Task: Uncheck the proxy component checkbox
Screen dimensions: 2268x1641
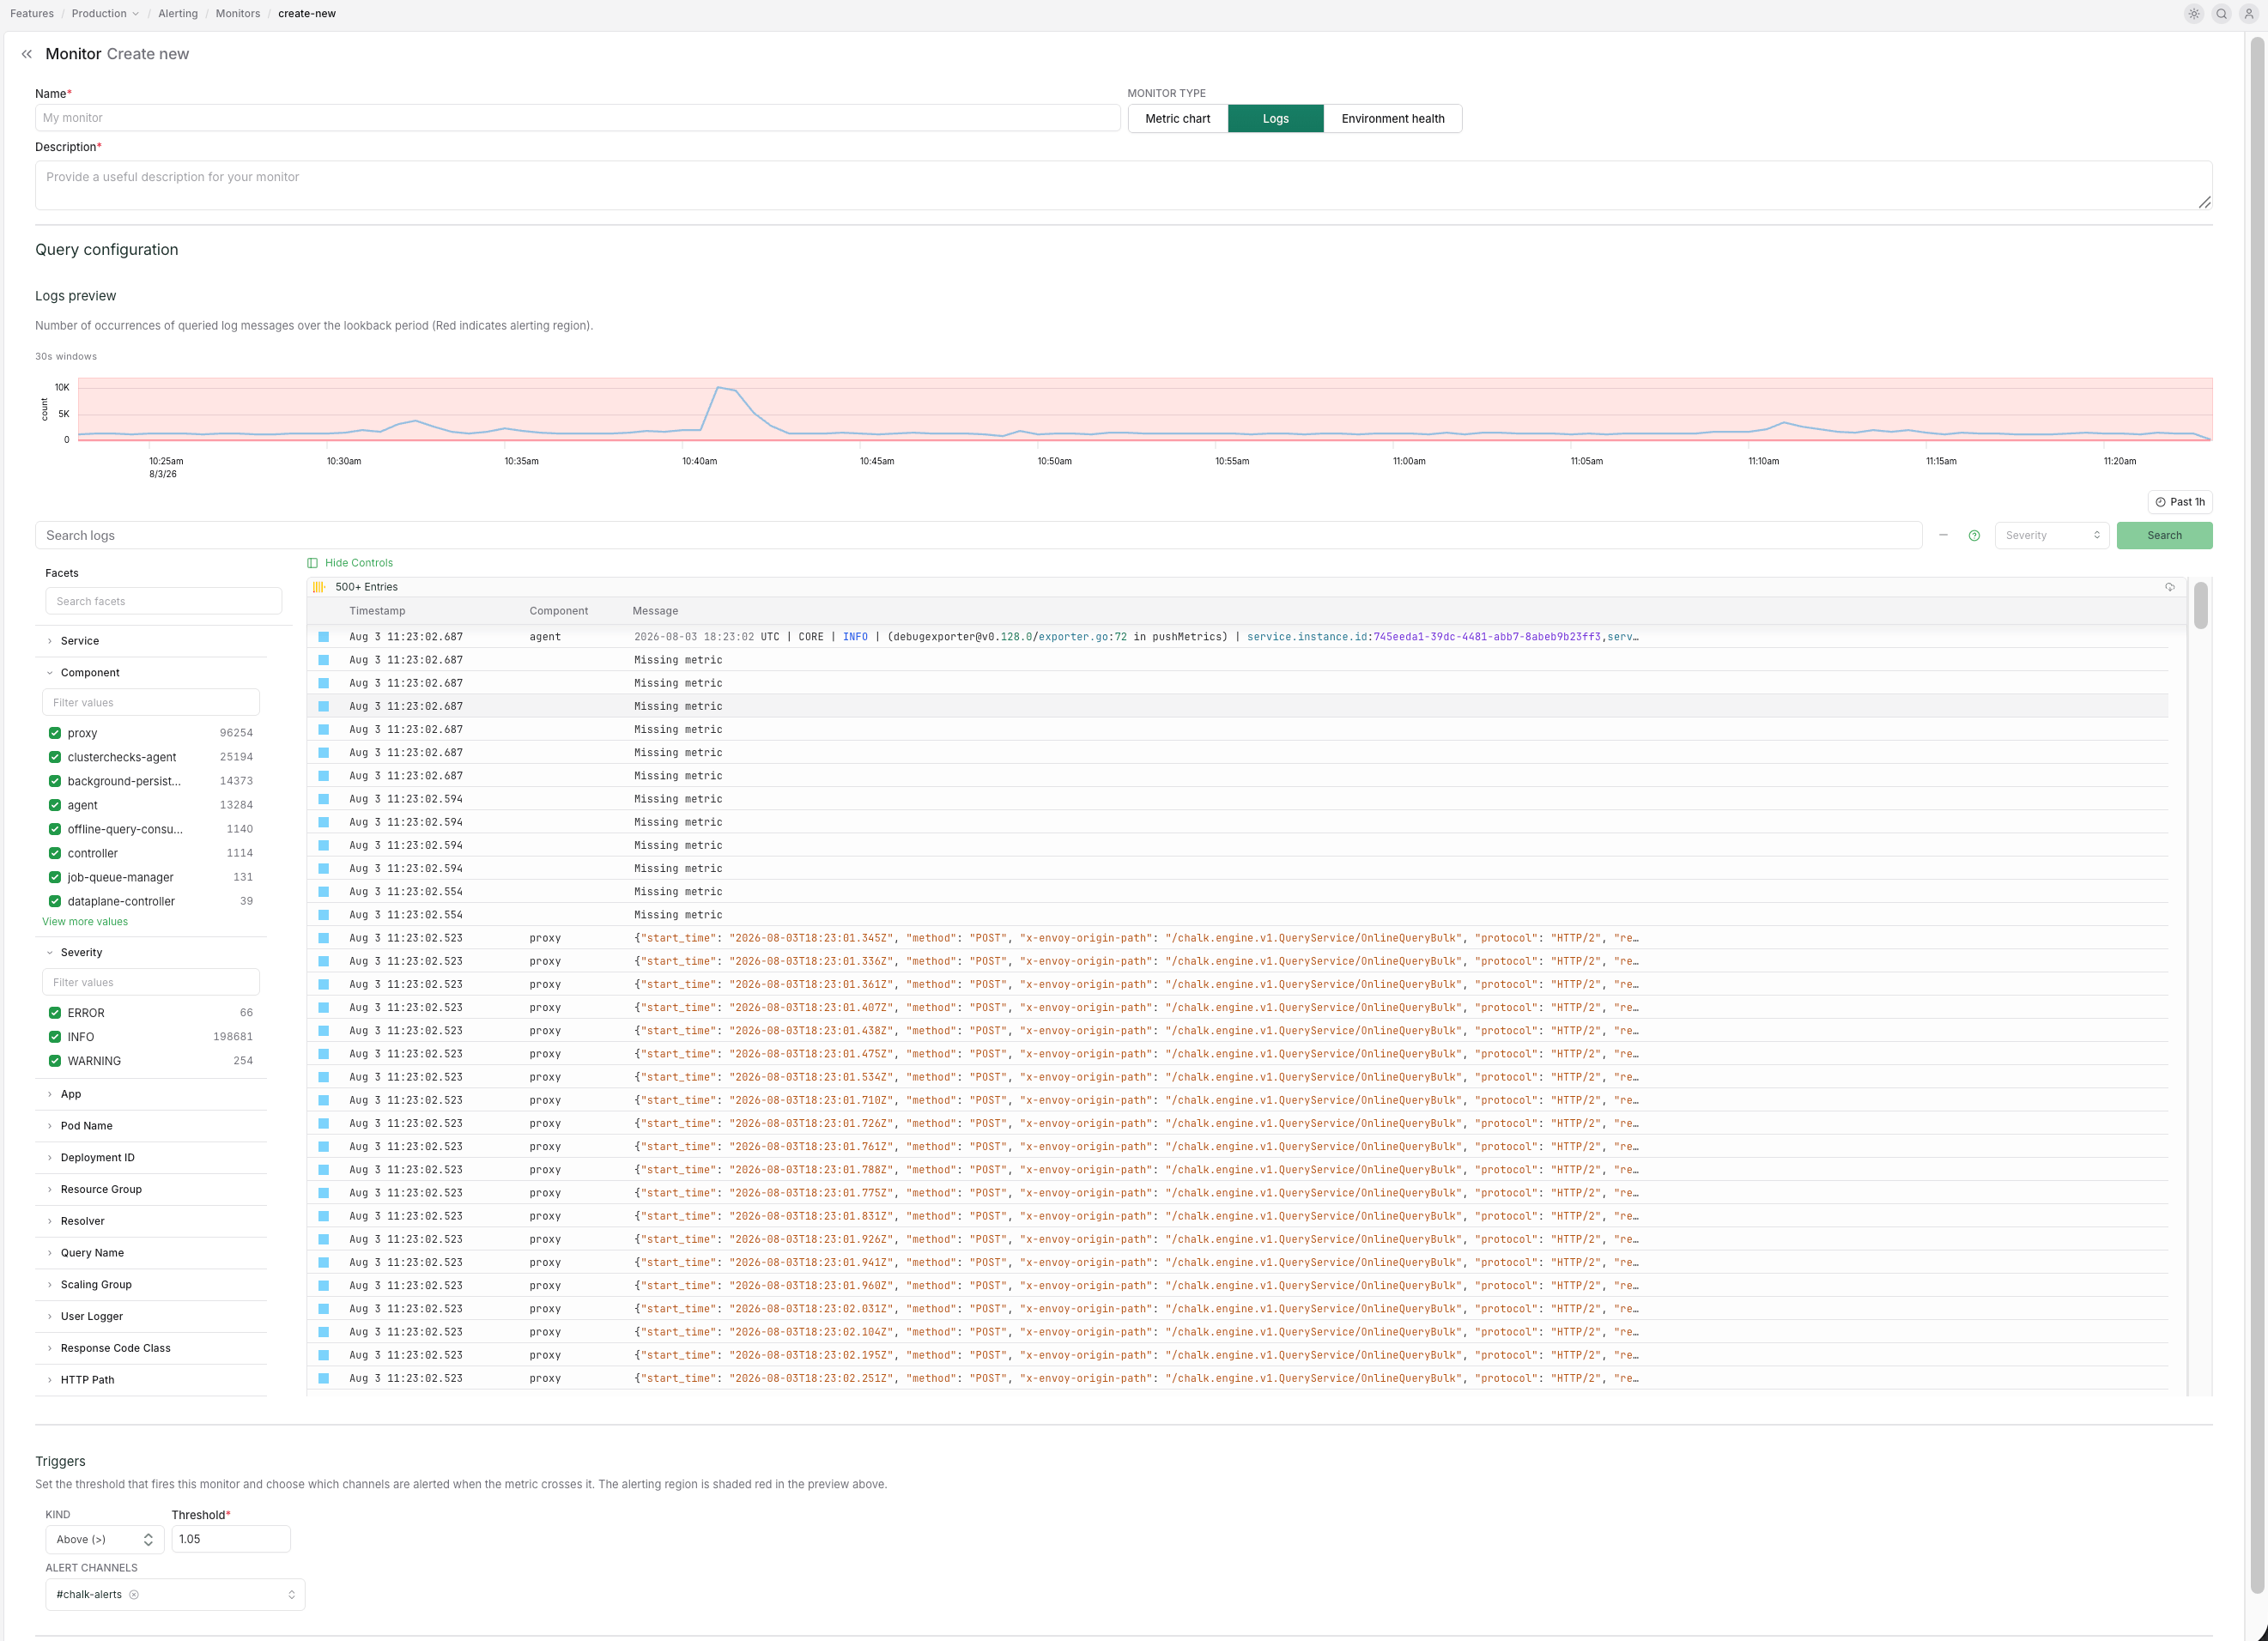Action: 55,733
